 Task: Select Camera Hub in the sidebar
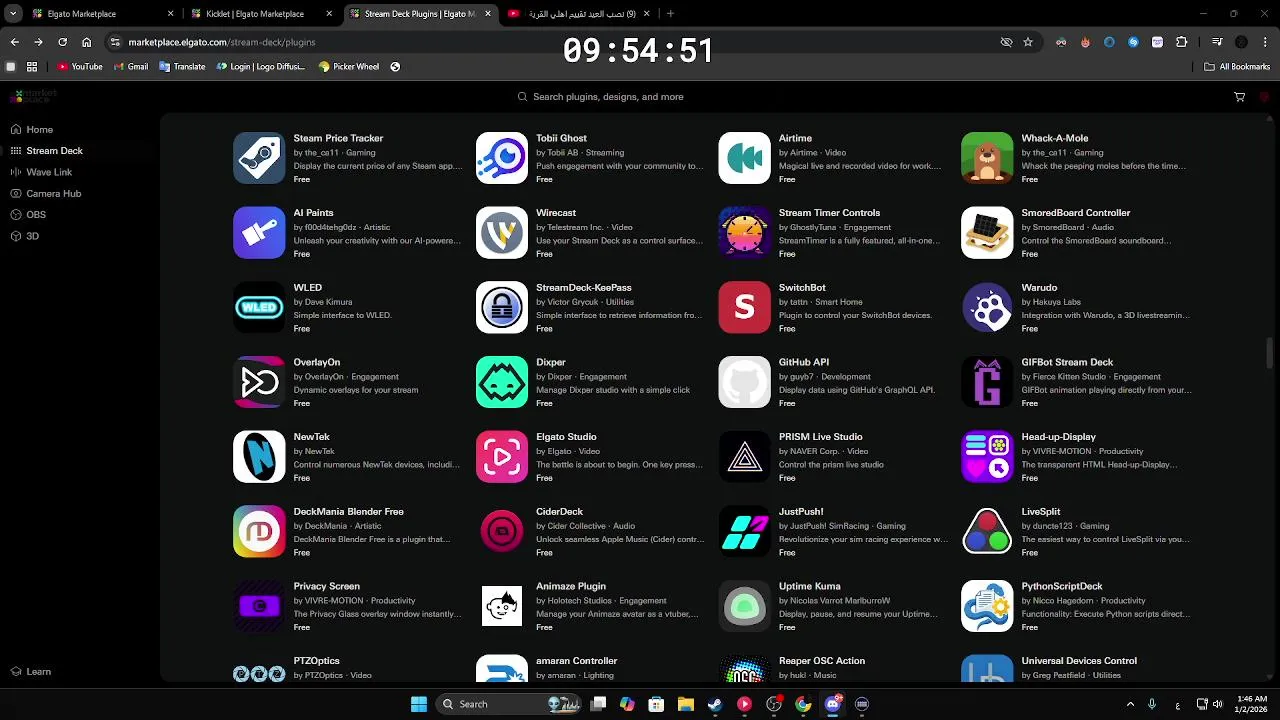tap(46, 194)
